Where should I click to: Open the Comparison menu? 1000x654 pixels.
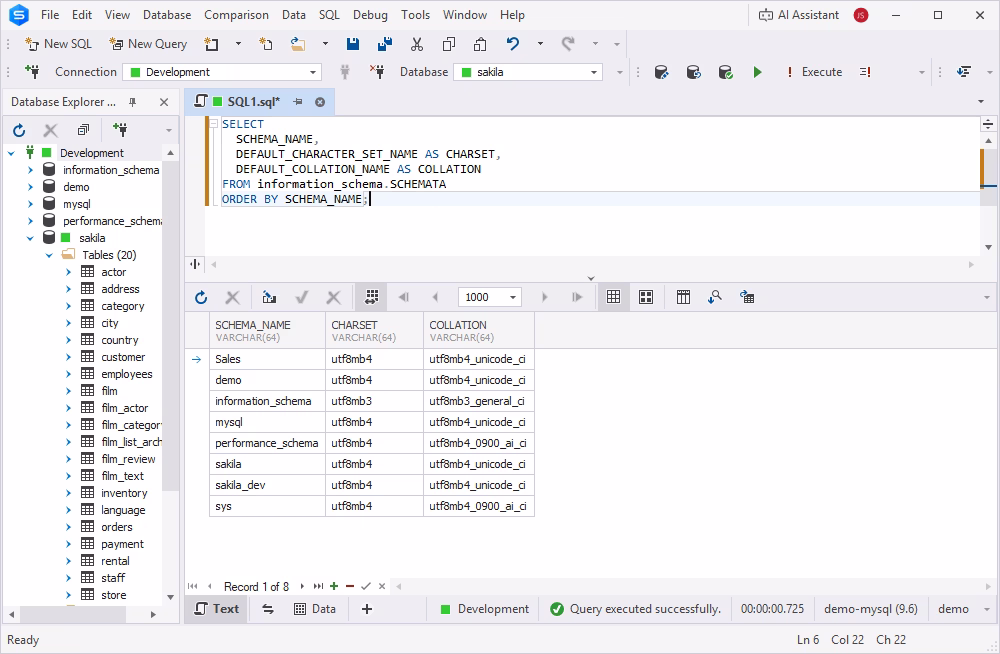point(236,15)
